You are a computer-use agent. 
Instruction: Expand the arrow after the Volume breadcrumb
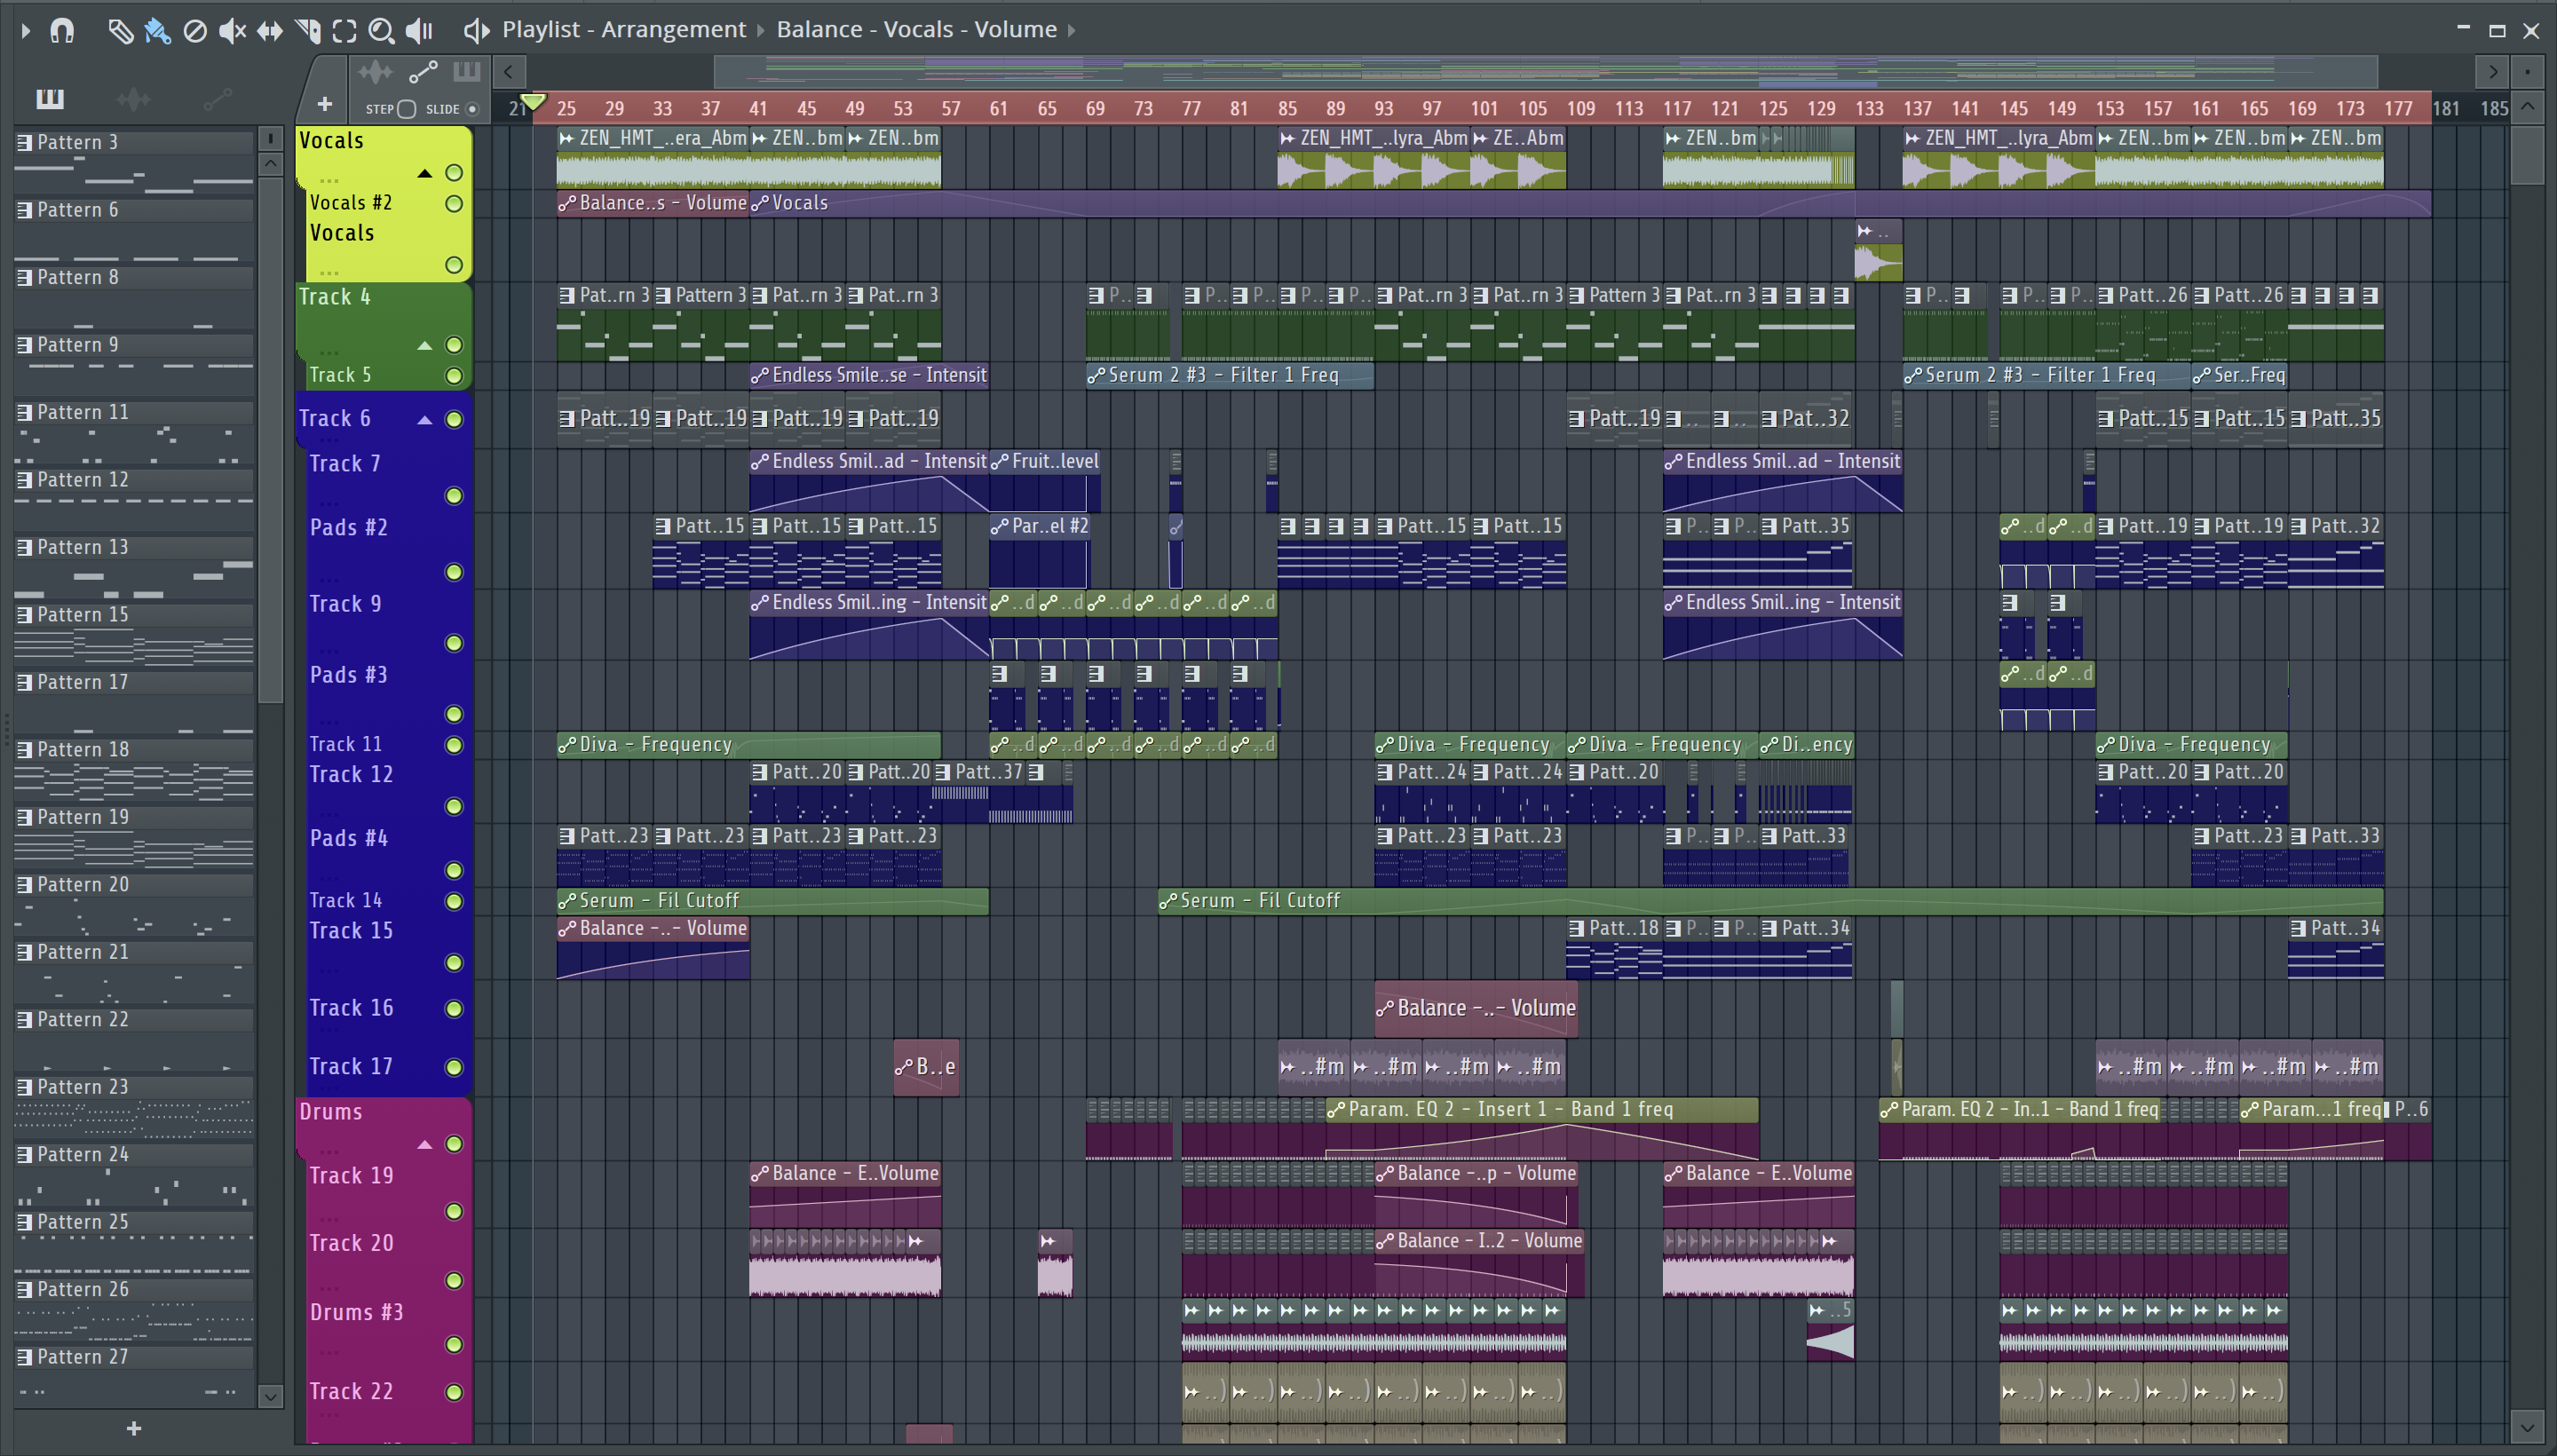click(1071, 30)
